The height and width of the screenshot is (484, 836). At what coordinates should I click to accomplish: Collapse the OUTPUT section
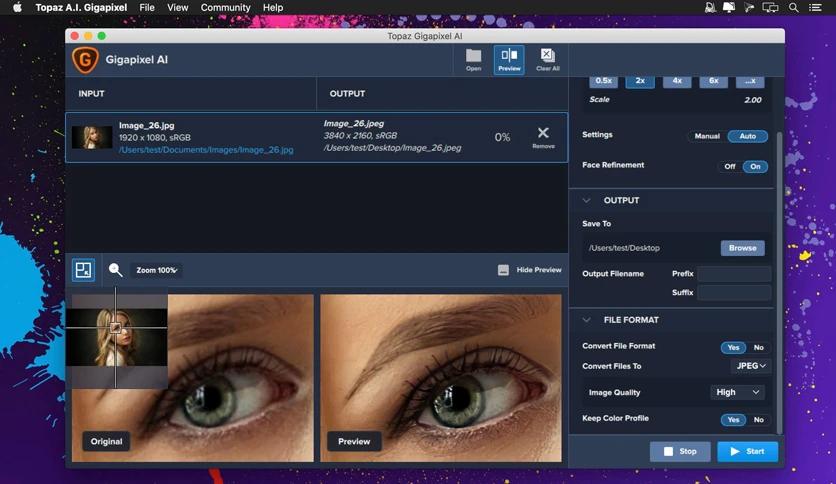[x=586, y=200]
